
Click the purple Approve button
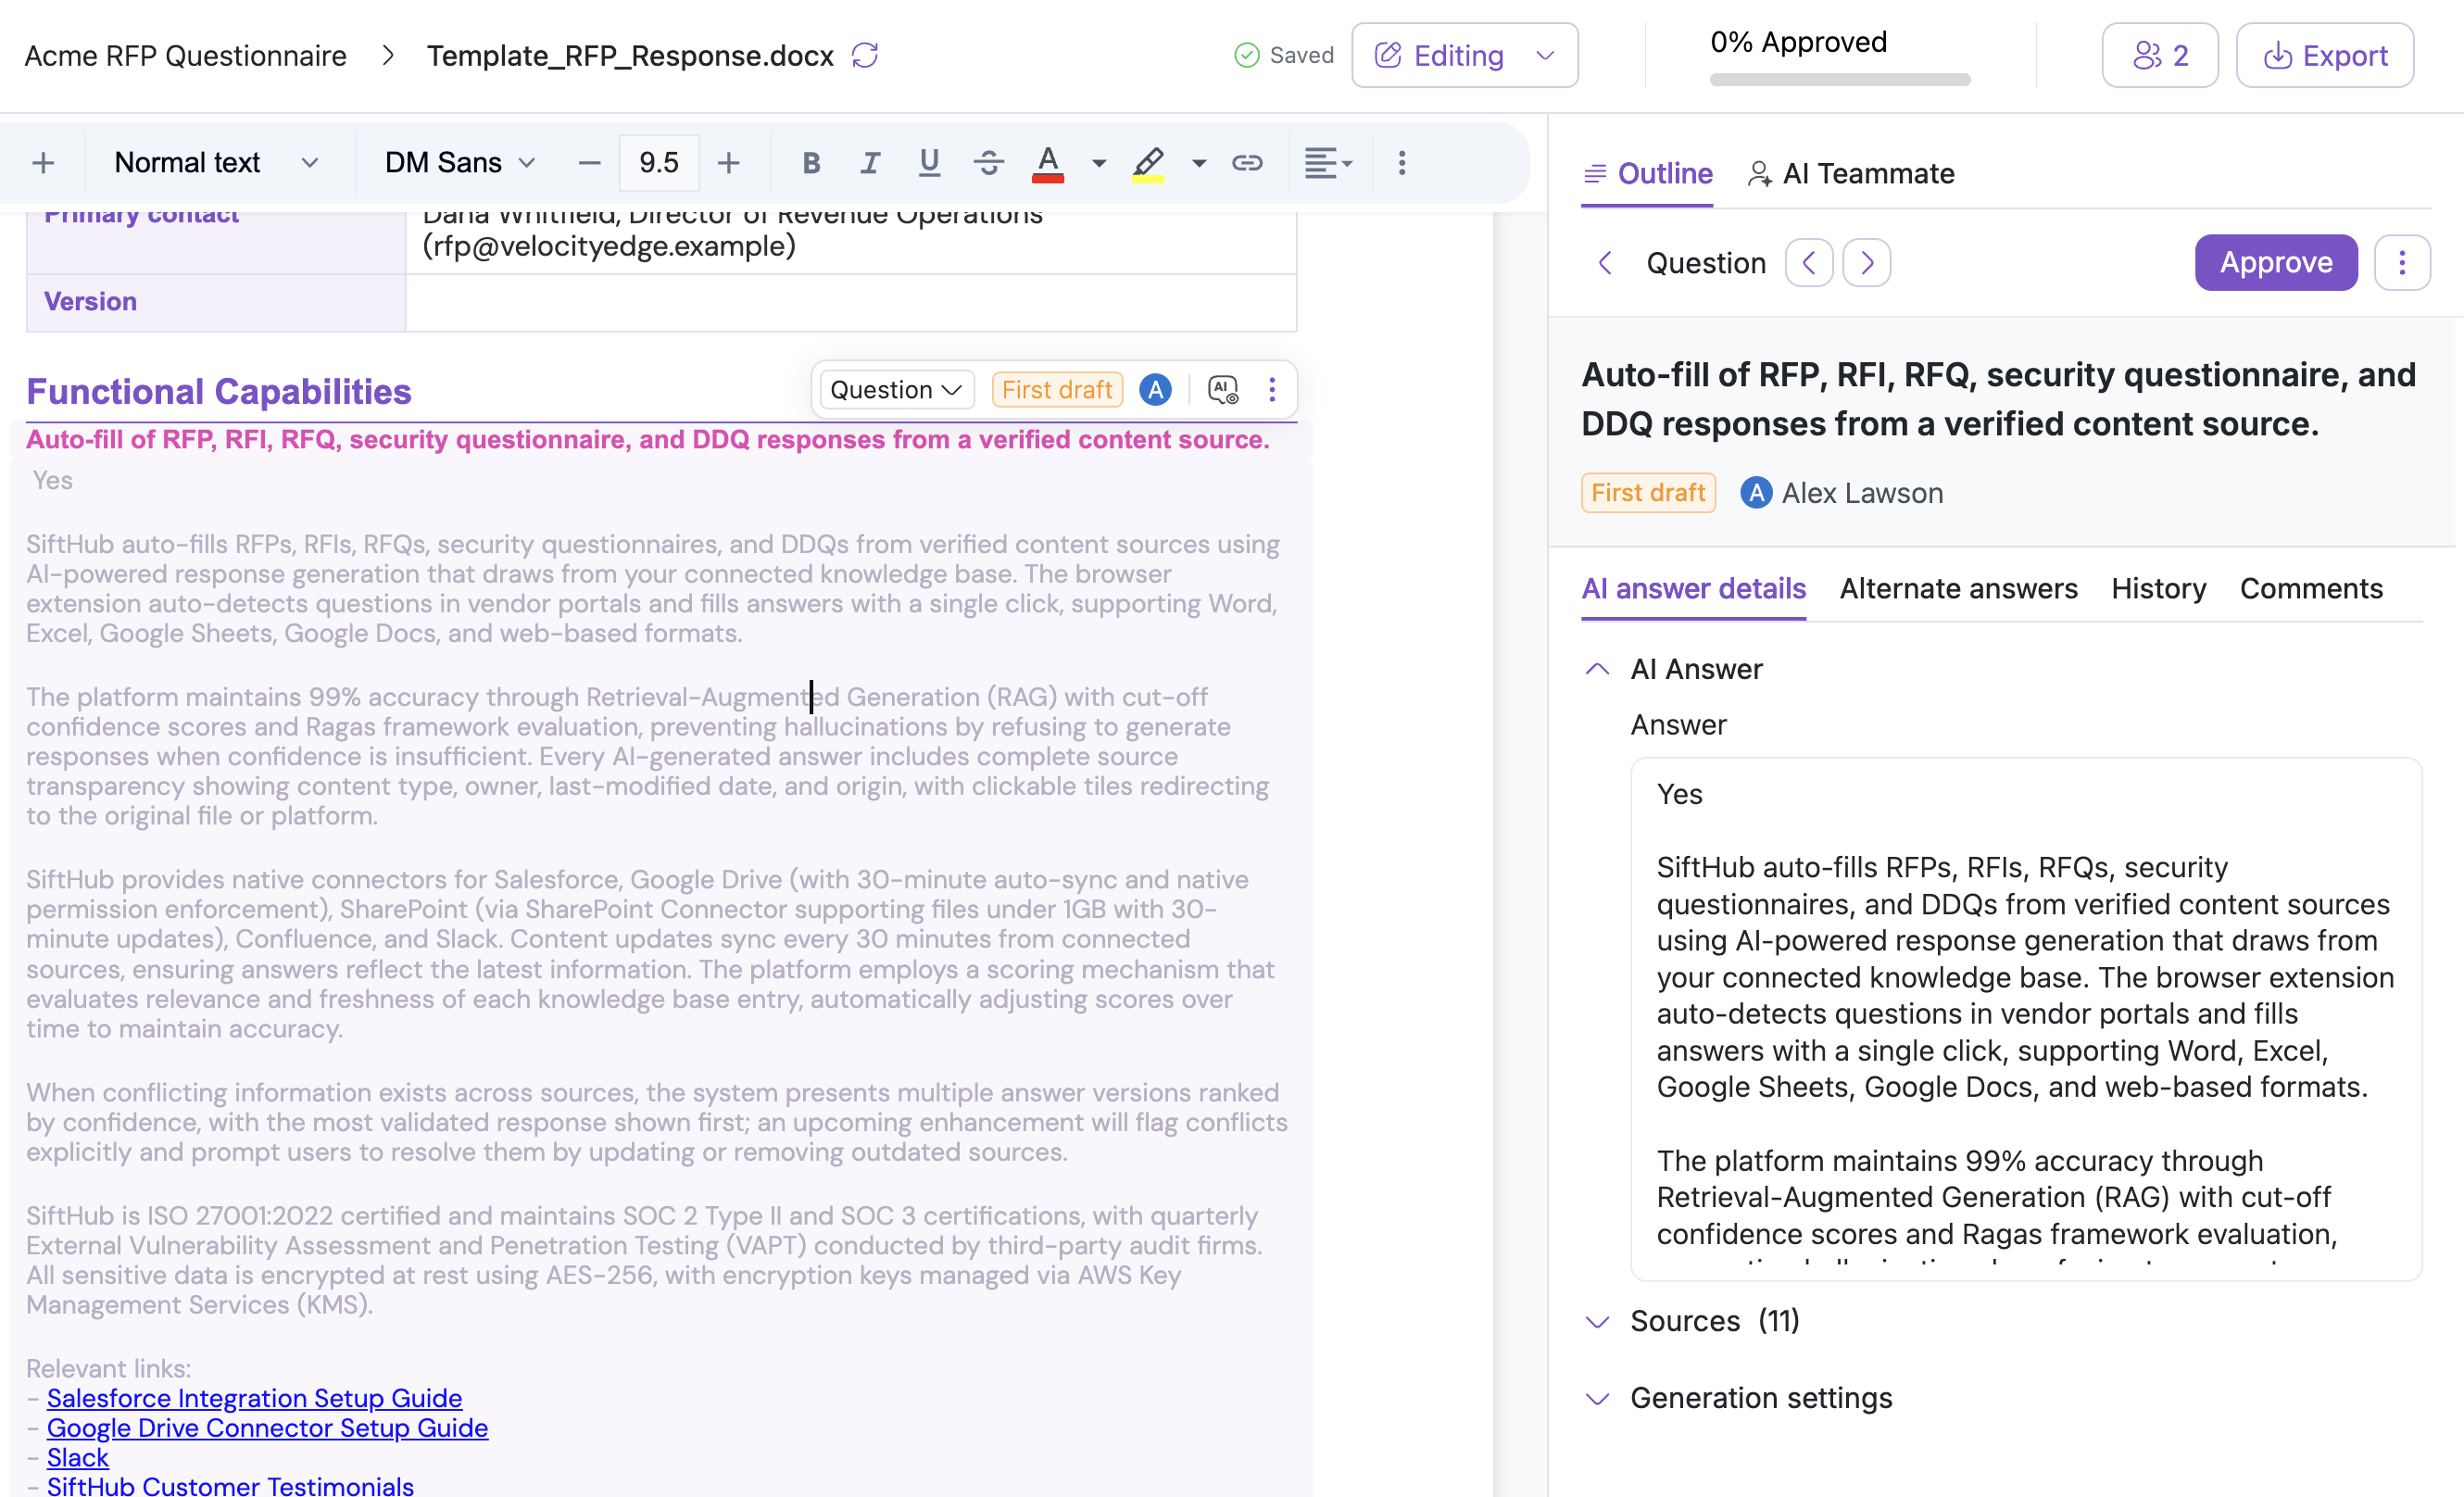click(2275, 263)
